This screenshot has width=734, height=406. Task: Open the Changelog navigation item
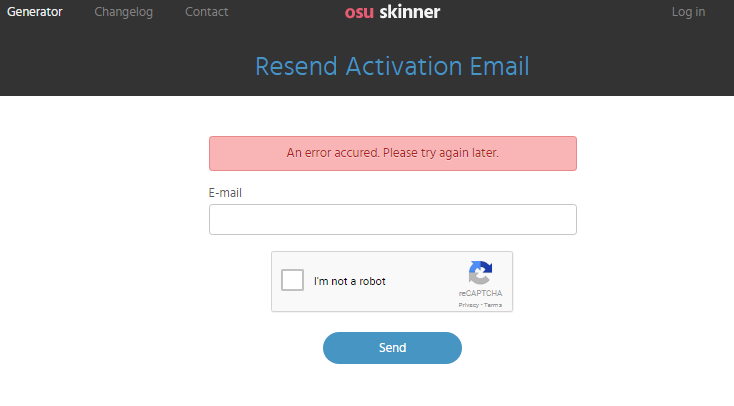[124, 12]
